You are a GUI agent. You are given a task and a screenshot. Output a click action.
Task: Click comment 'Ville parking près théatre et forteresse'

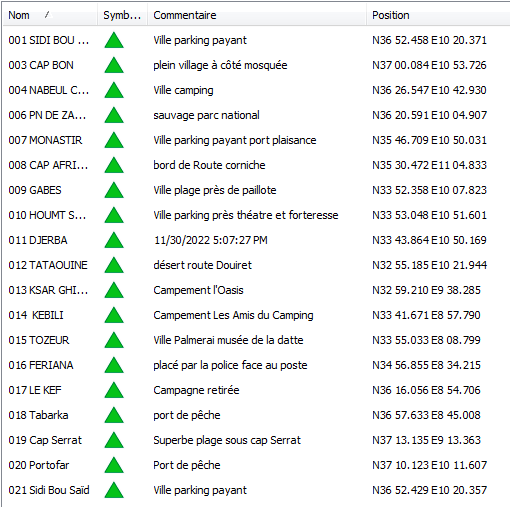246,215
